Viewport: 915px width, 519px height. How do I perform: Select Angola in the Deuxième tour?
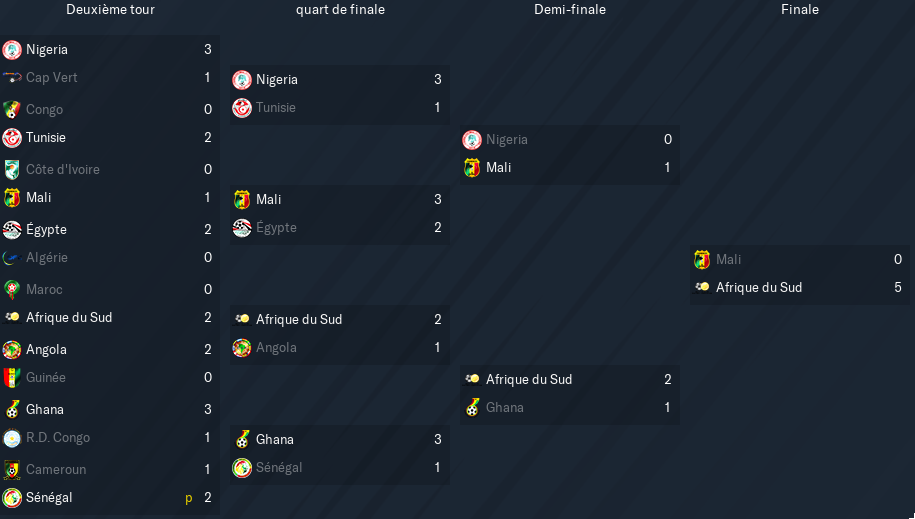46,350
